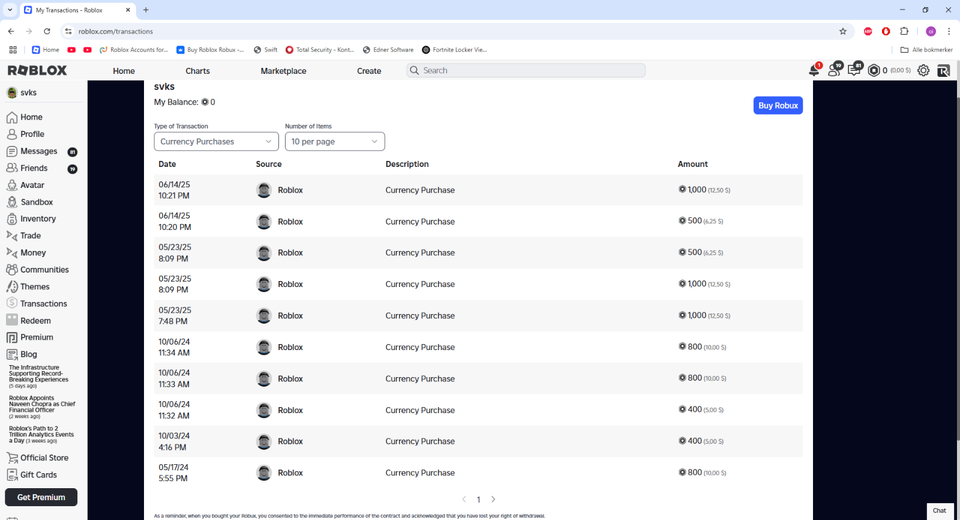
Task: Click the Get Premium button
Action: point(41,497)
